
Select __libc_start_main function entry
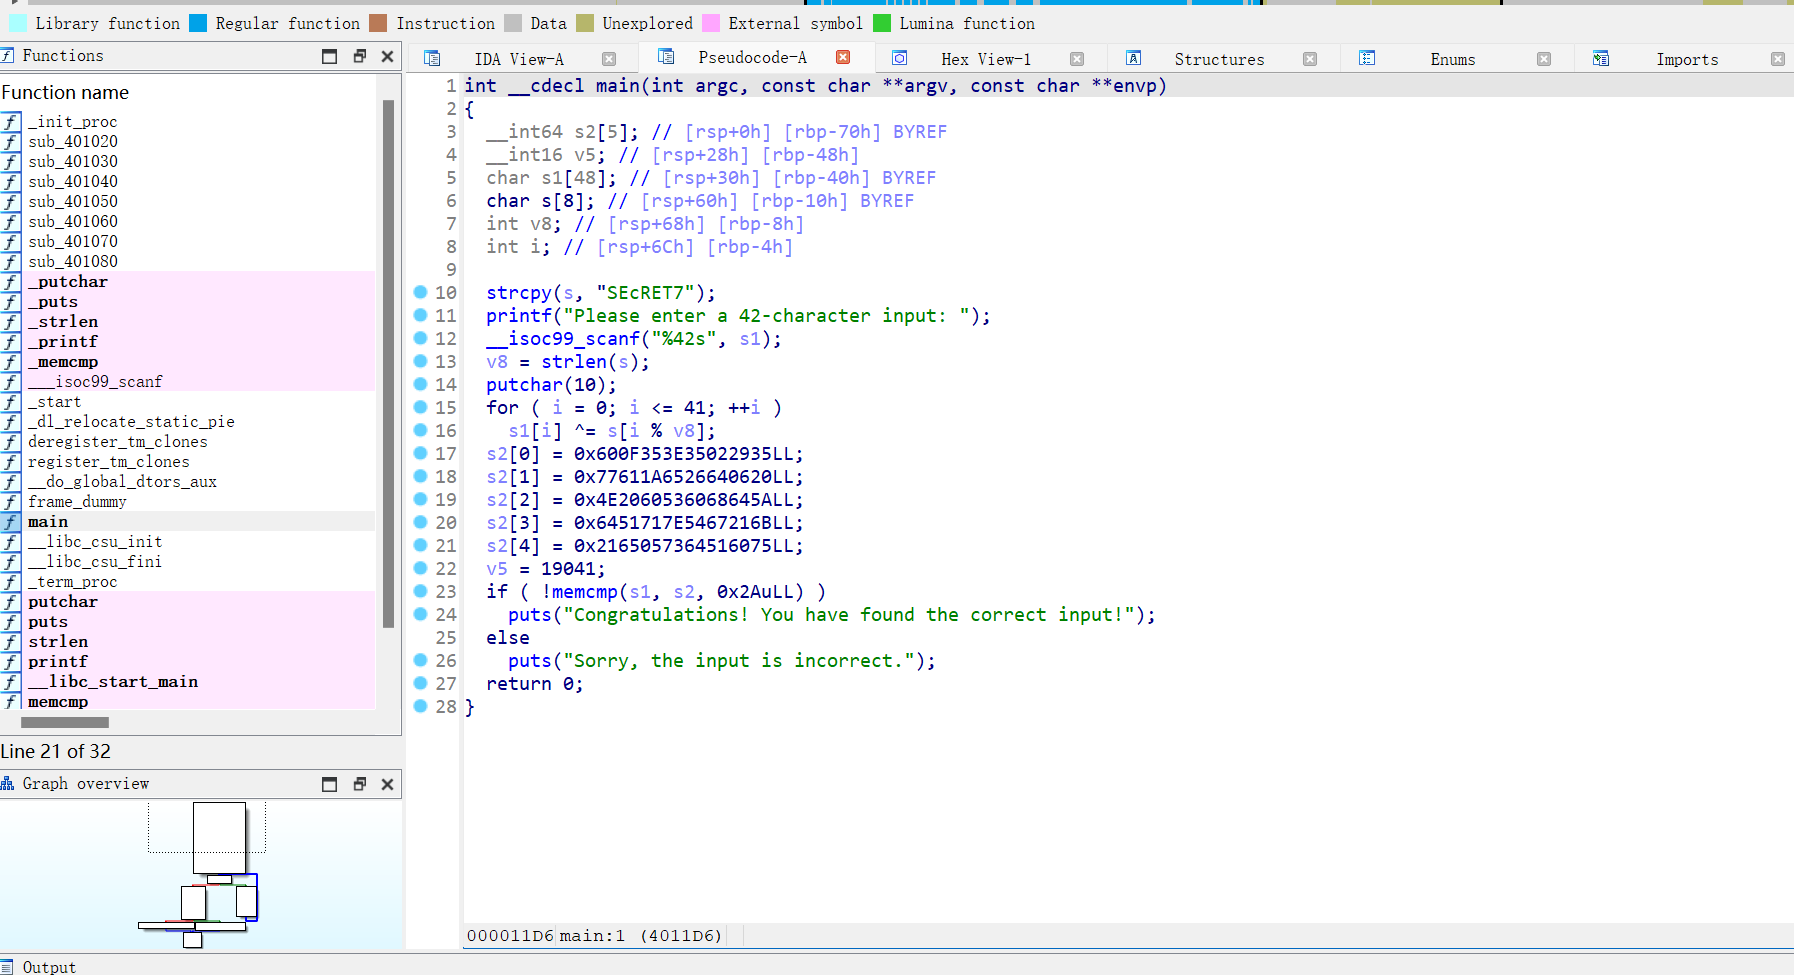coord(112,681)
